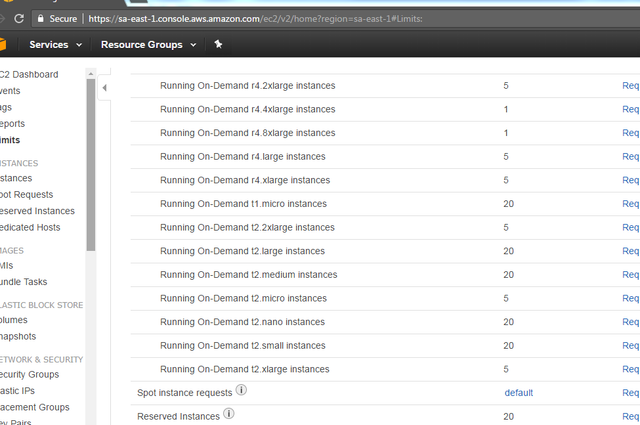Select 'Running On-Demand t2.xlarge instances' text
Screen dimensions: 640x425
coord(244,369)
